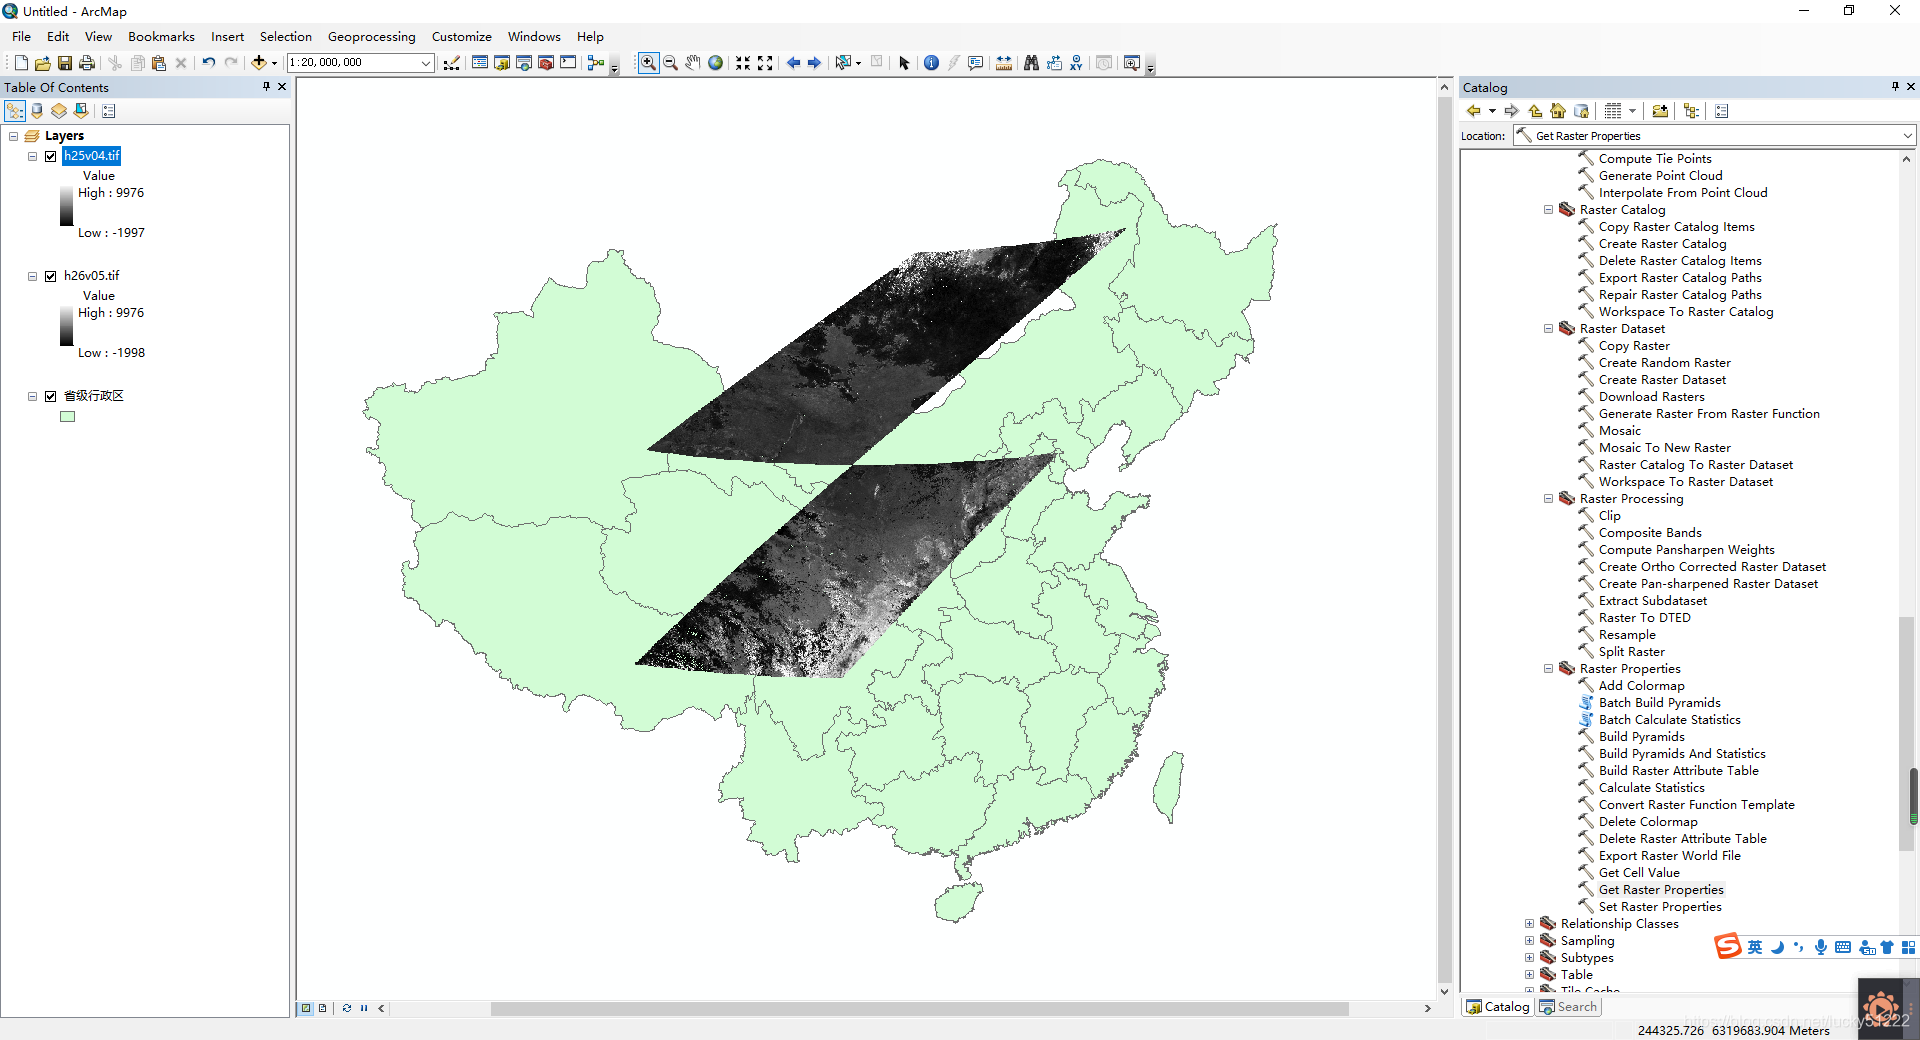Uncheck visibility of h25v04.tif layer
The image size is (1920, 1040).
[x=50, y=156]
